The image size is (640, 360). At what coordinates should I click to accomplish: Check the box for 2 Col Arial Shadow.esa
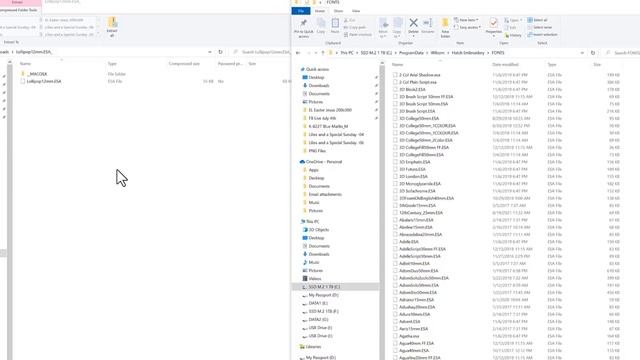point(395,75)
